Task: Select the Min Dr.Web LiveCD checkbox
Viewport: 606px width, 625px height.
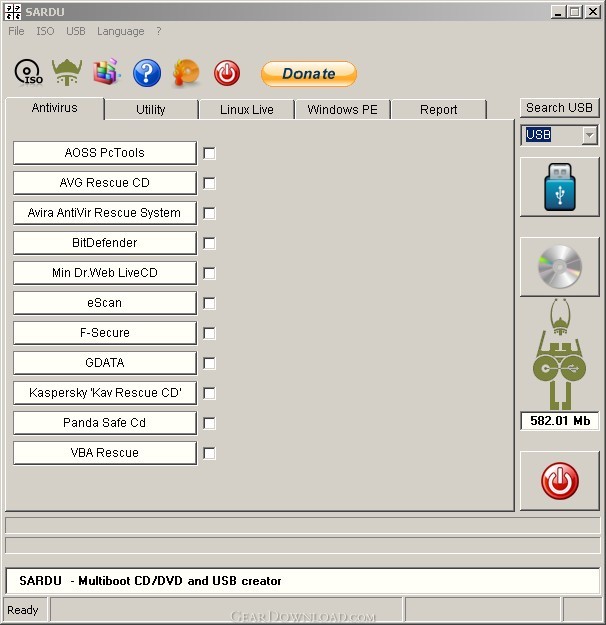Action: tap(209, 273)
